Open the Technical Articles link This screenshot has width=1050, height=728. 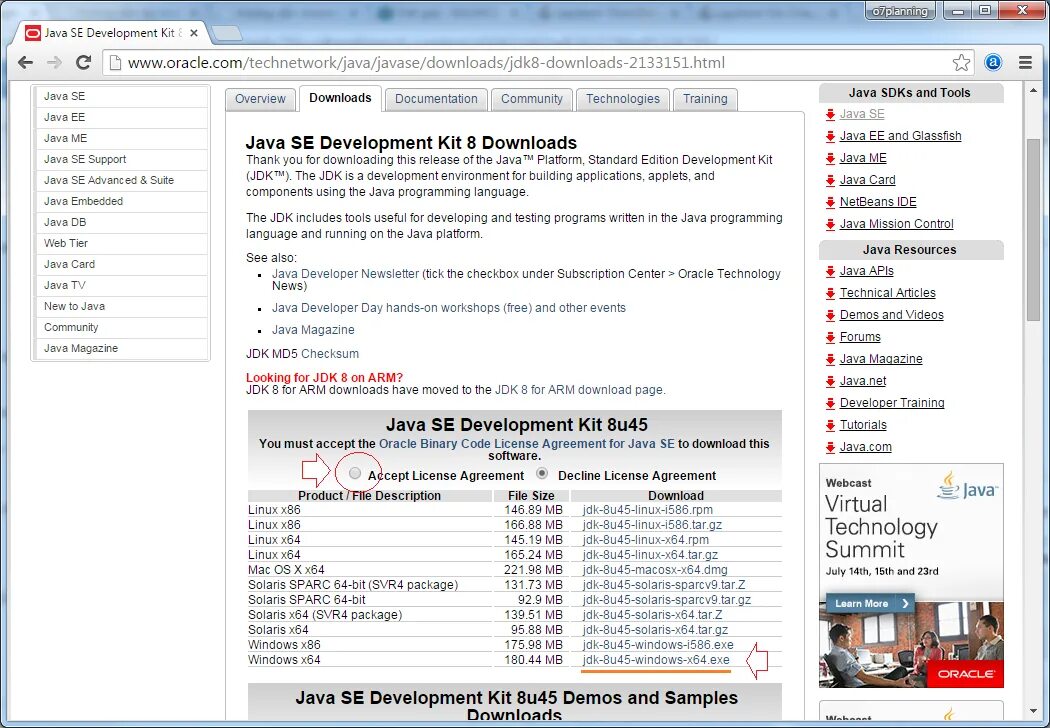pos(887,293)
